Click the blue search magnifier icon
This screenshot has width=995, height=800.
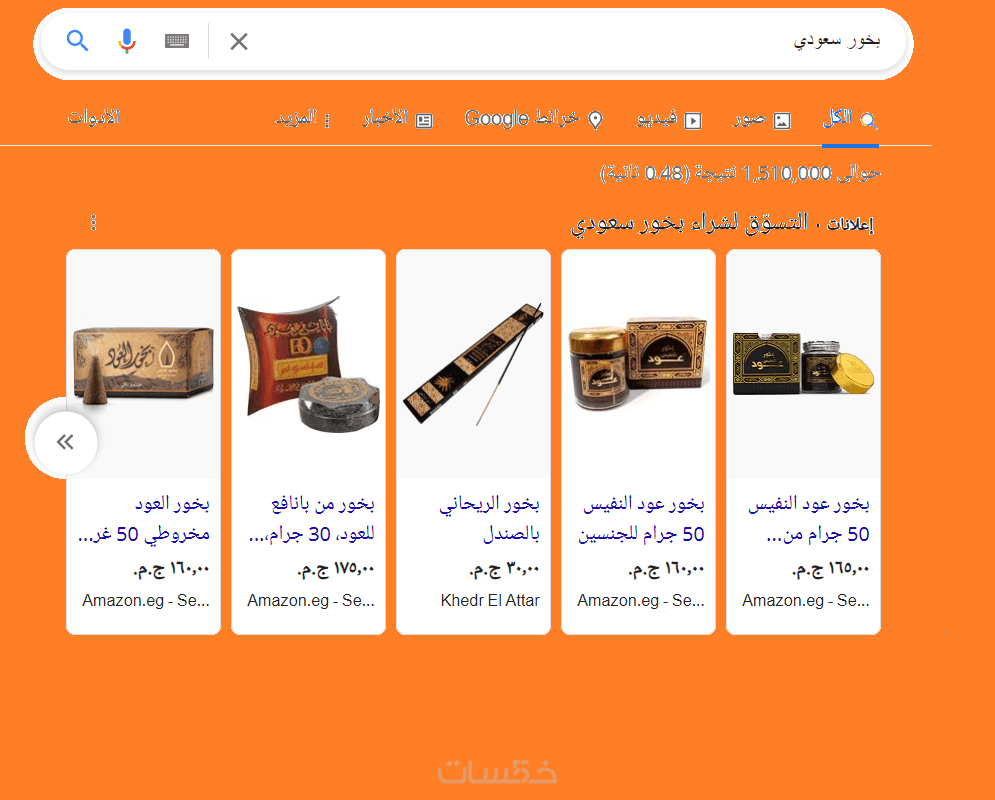pos(77,41)
